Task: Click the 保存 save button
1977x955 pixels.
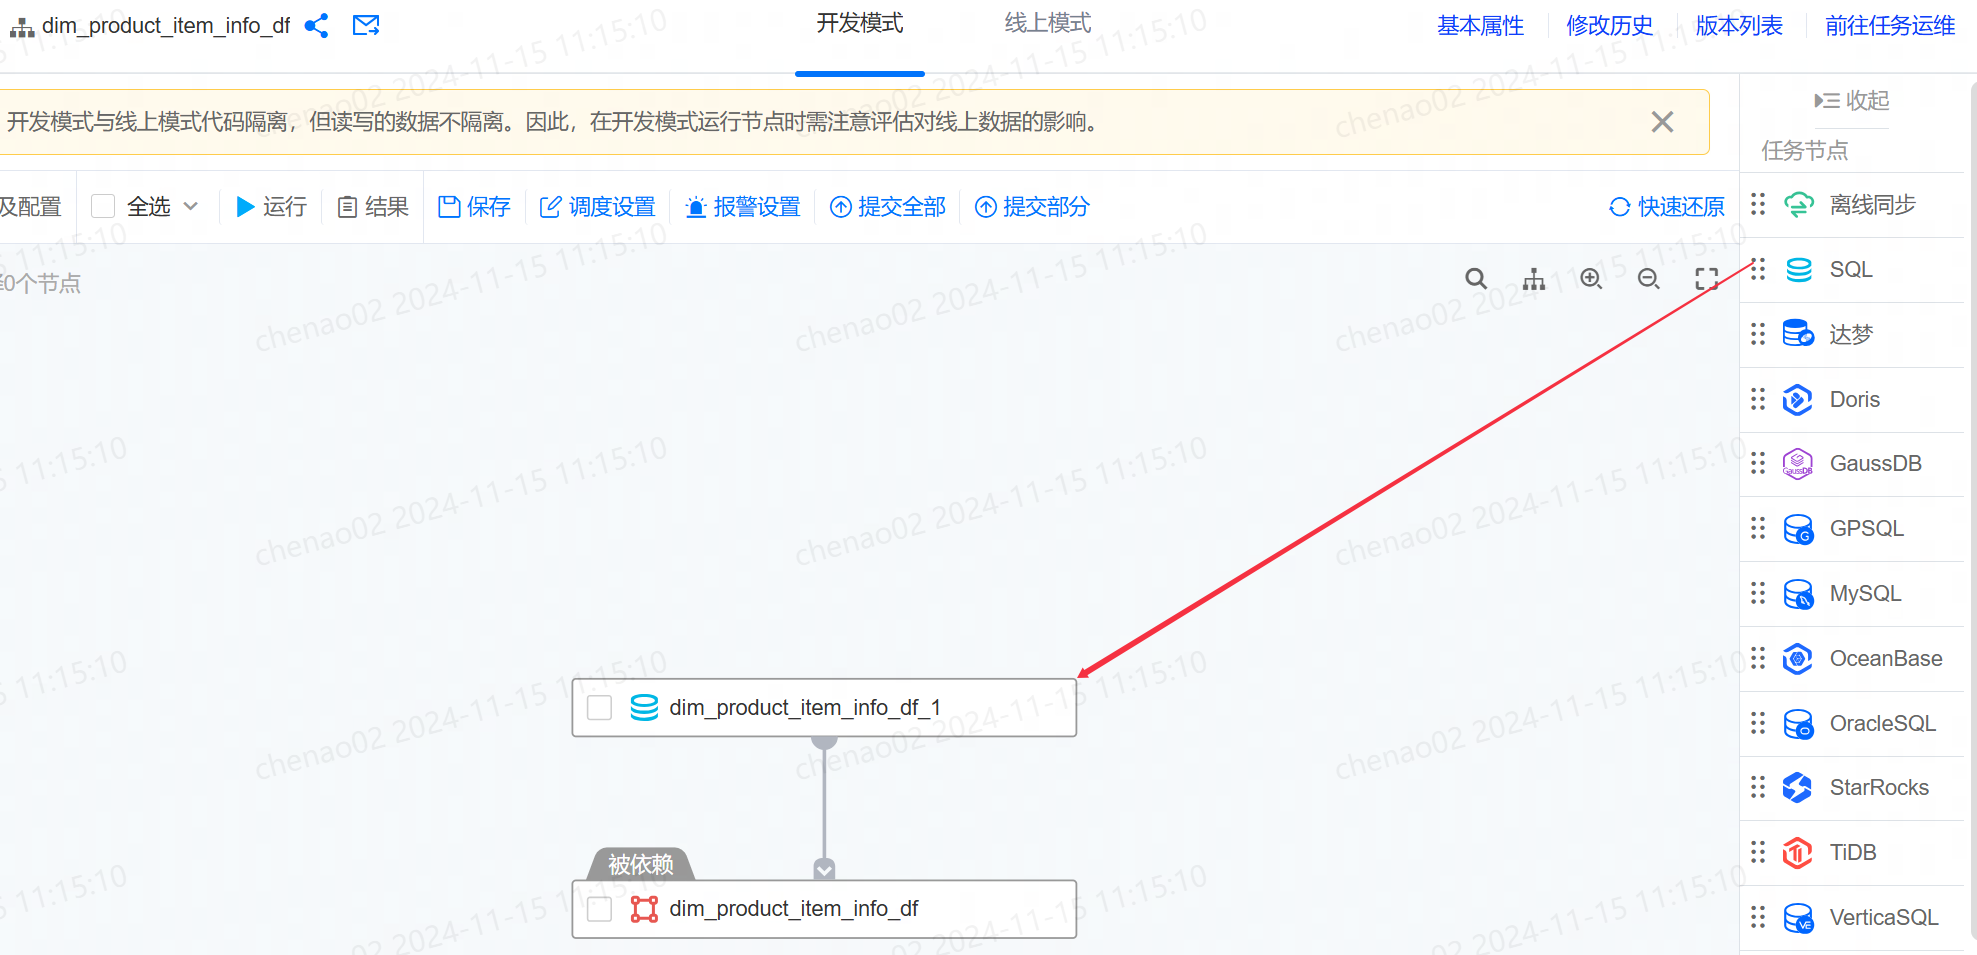Action: [475, 207]
